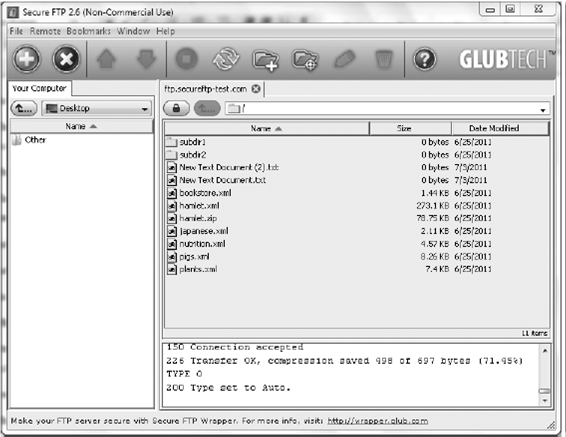Click the Refresh listing toolbar icon
566x437 pixels.
(x=226, y=59)
